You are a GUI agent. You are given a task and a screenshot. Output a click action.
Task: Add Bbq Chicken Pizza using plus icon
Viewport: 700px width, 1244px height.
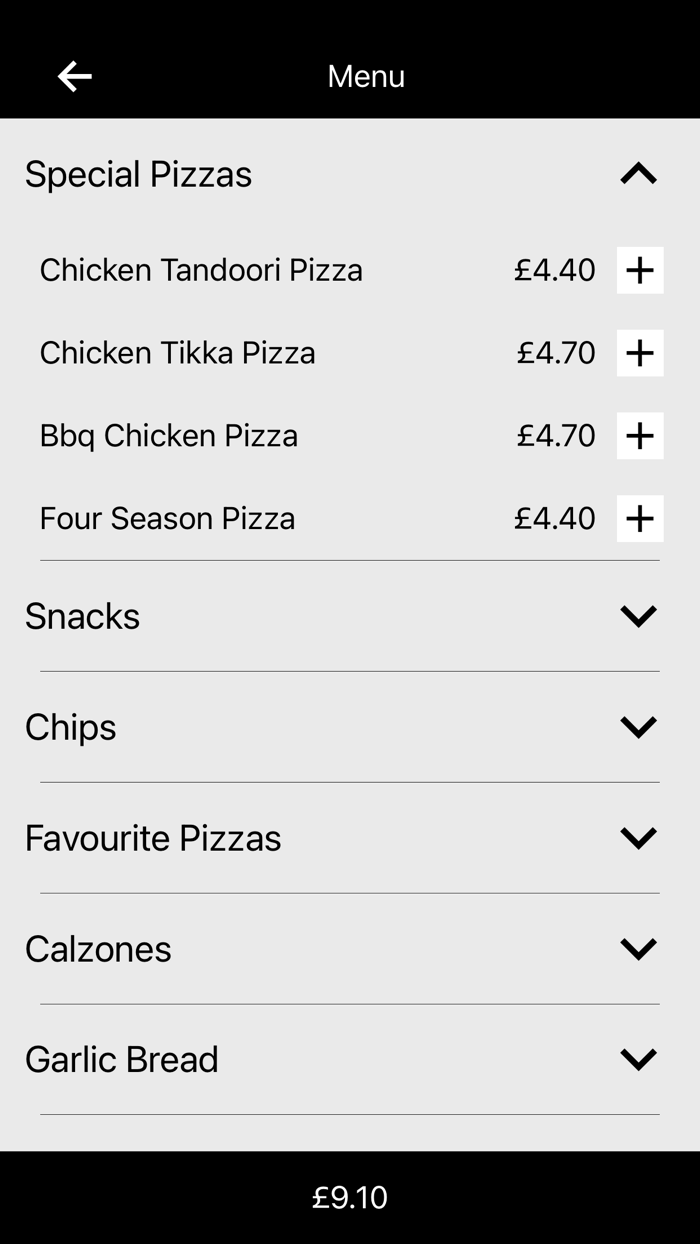[x=639, y=435]
